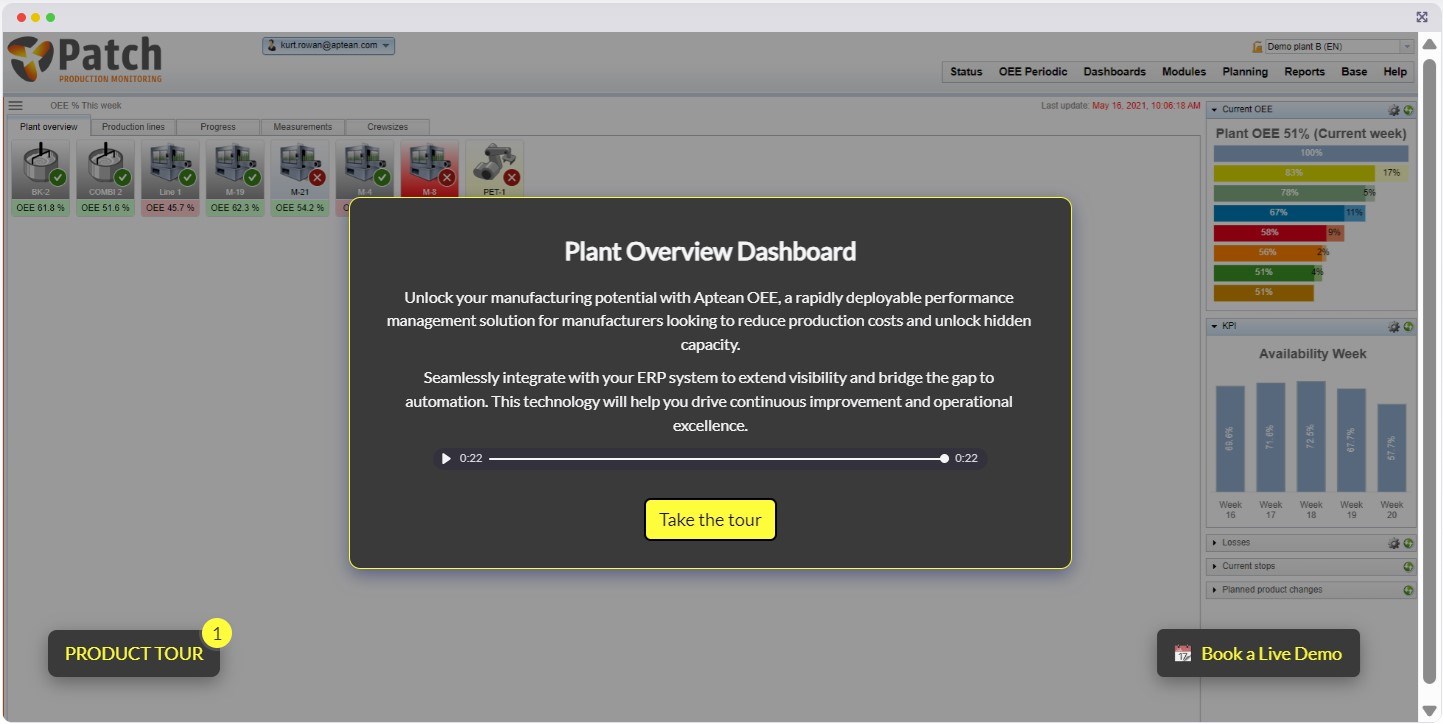Click the blue 67% OEE bar
The width and height of the screenshot is (1443, 724).
[x=1279, y=213]
